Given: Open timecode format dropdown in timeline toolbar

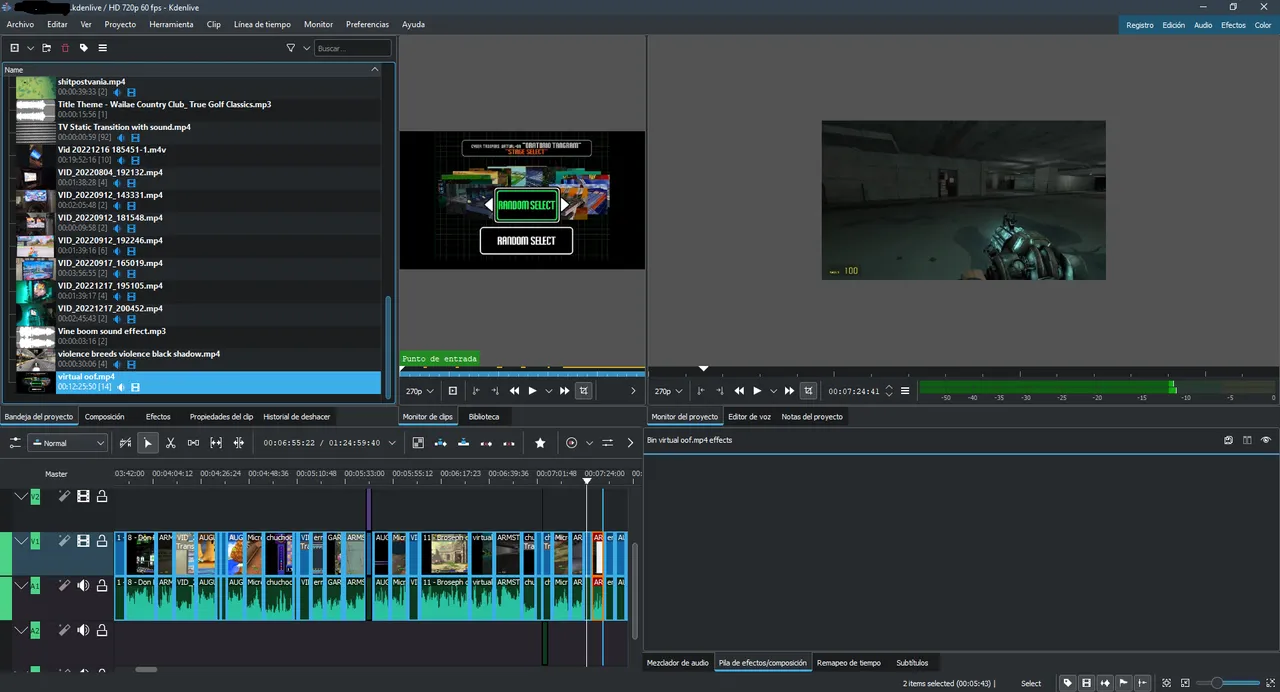Looking at the screenshot, I should [x=392, y=443].
